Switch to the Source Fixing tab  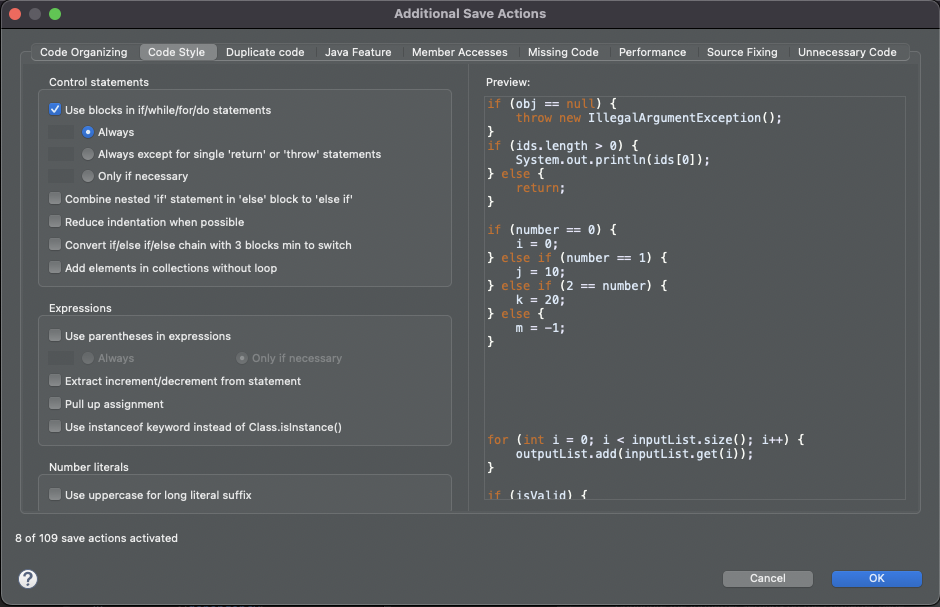pos(742,52)
